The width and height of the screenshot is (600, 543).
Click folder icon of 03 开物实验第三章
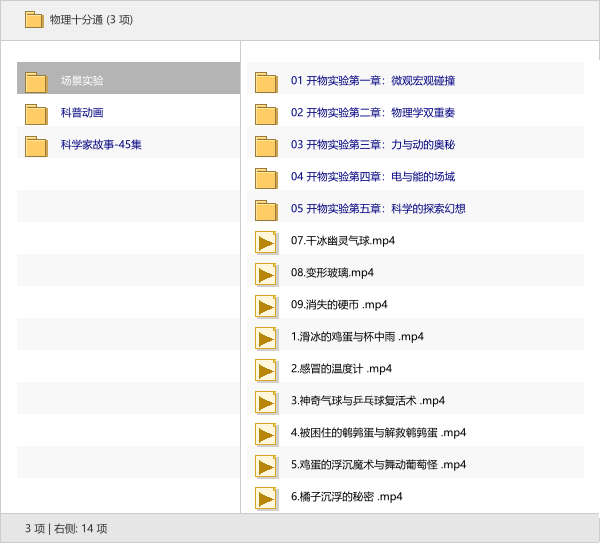(x=265, y=146)
